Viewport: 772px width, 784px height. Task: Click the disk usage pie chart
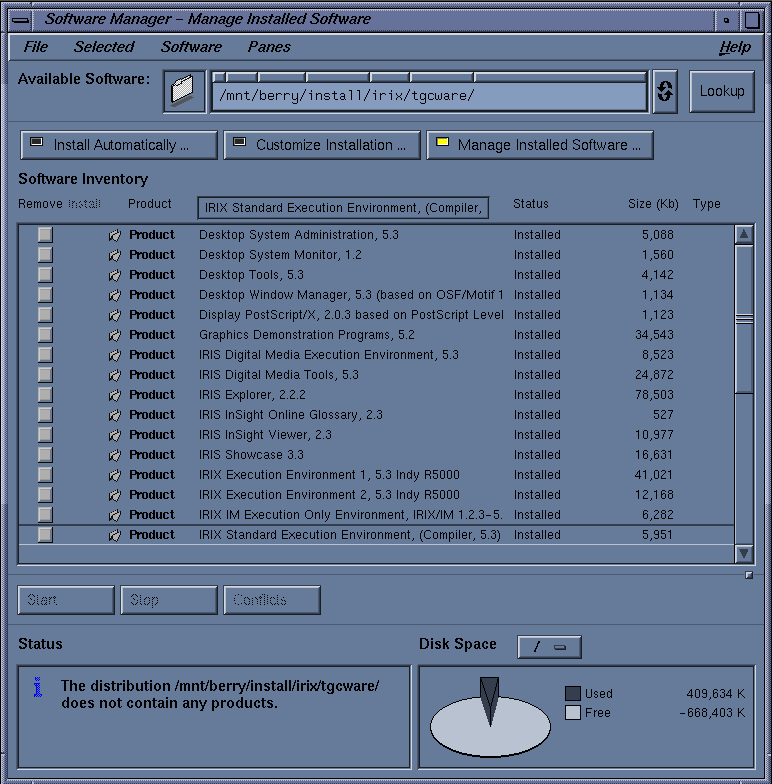490,720
